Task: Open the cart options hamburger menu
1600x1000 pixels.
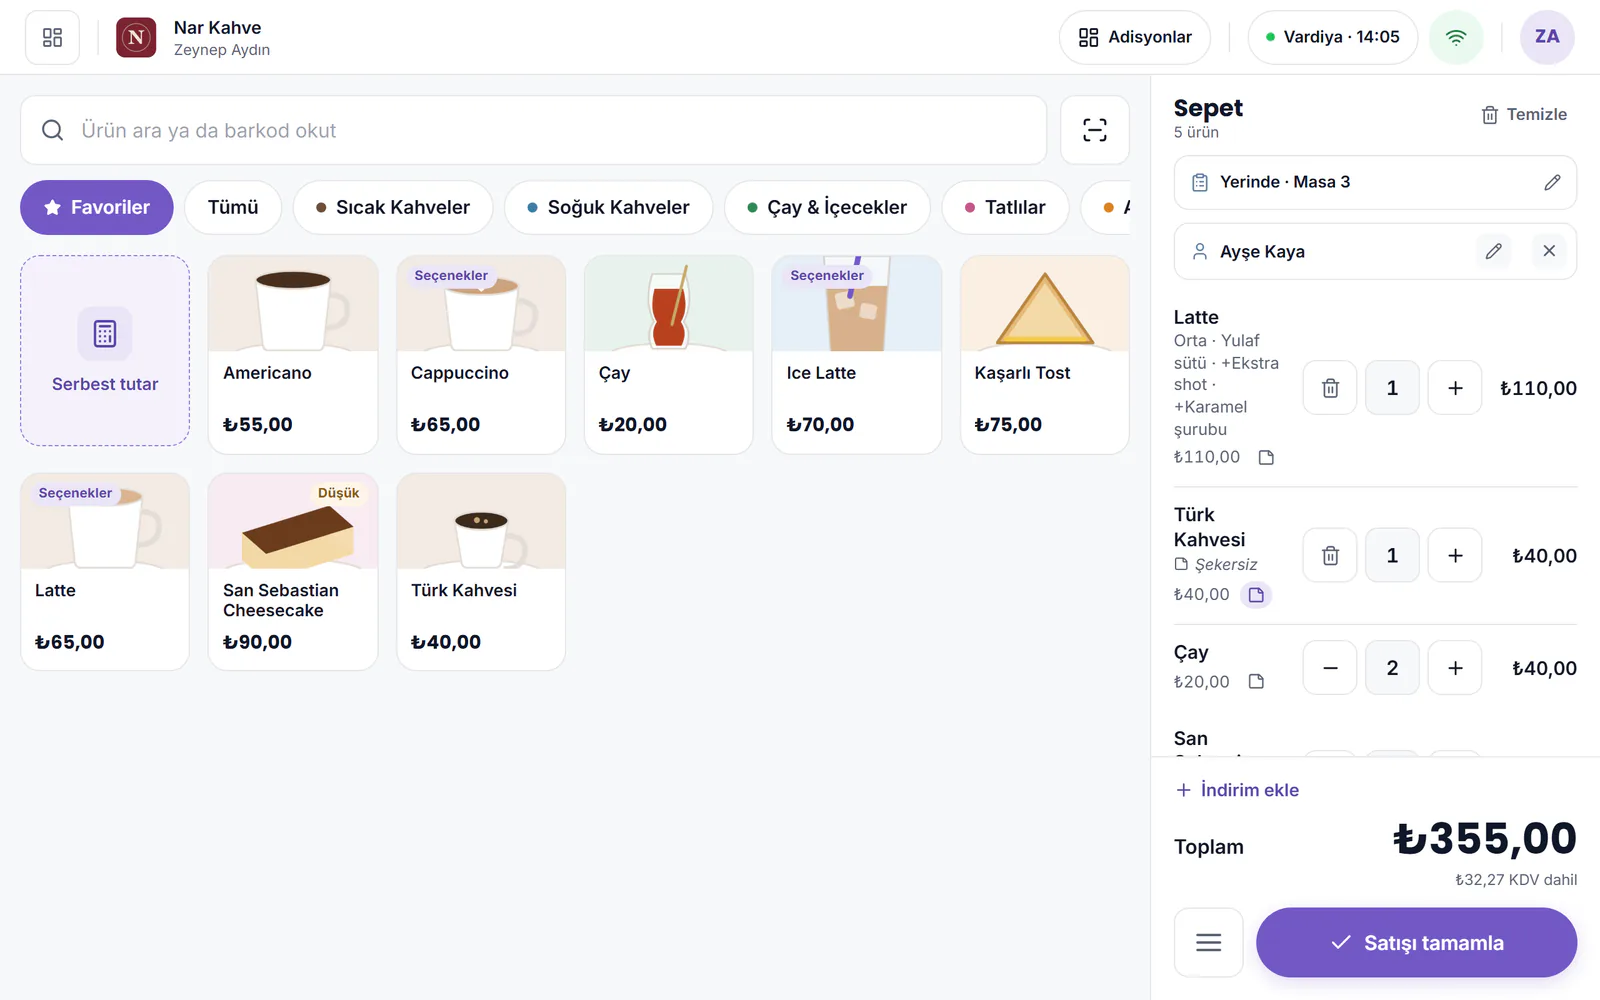Action: coord(1208,943)
